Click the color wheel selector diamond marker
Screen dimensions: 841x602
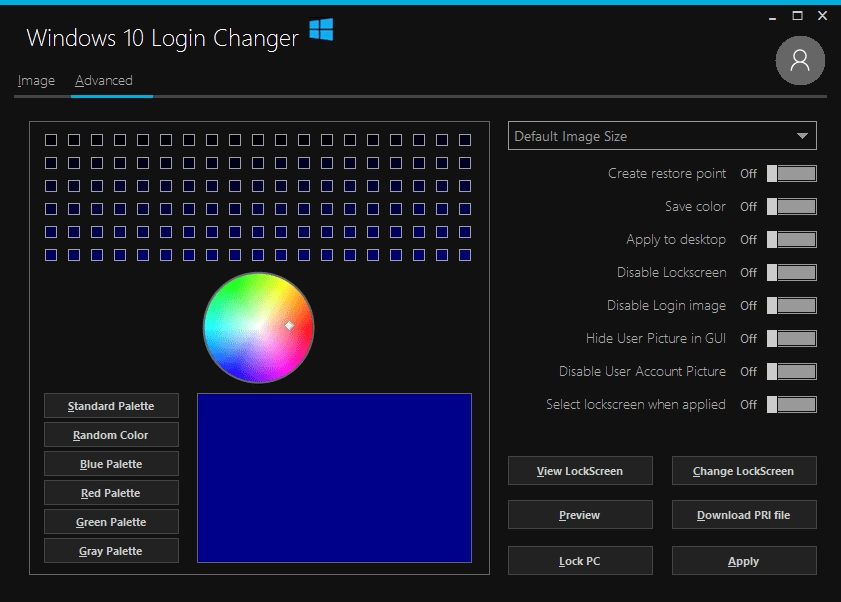(290, 325)
